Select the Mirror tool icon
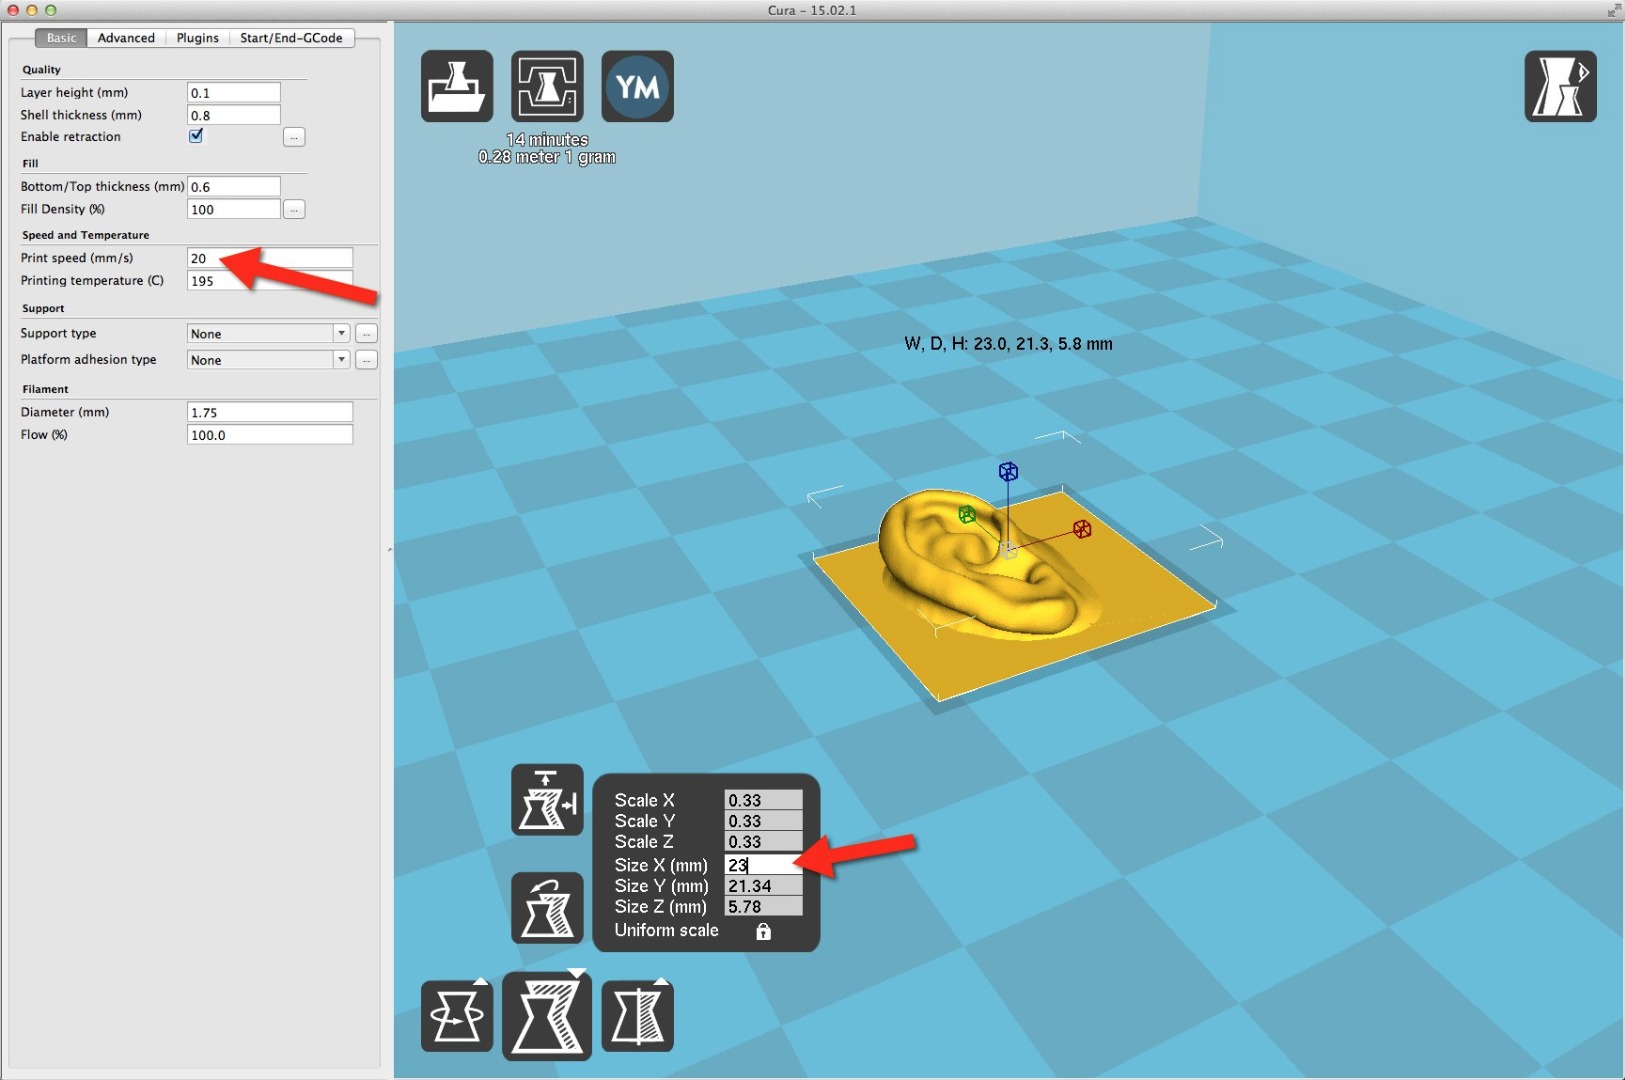This screenshot has width=1625, height=1080. (x=638, y=1016)
